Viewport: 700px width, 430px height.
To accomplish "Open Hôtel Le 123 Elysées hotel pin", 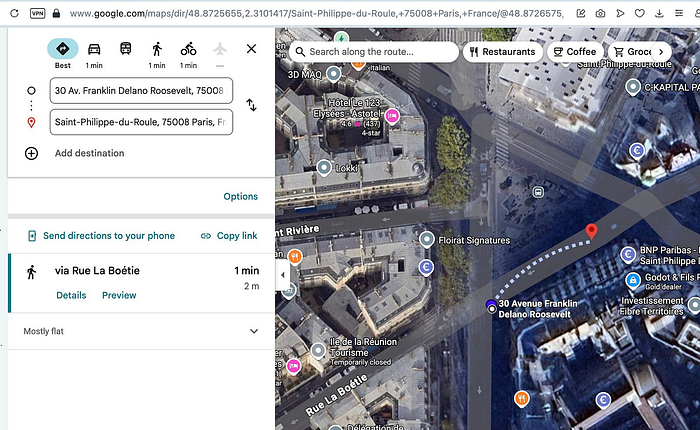I will click(x=392, y=117).
